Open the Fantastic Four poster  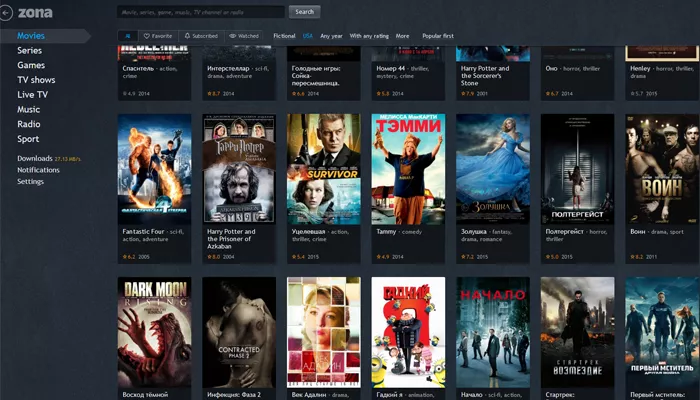tap(154, 169)
